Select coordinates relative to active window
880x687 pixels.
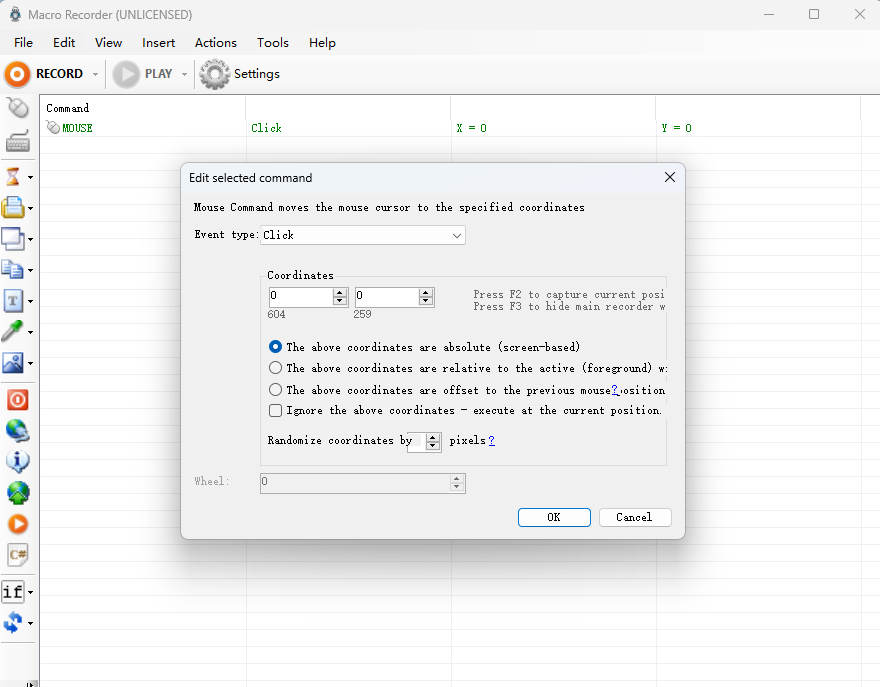(x=276, y=368)
